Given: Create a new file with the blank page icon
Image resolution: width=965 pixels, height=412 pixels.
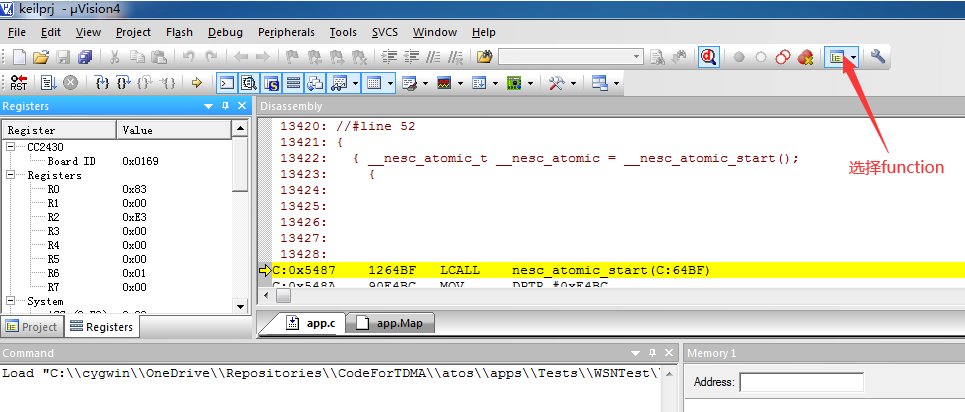Looking at the screenshot, I should tap(19, 57).
